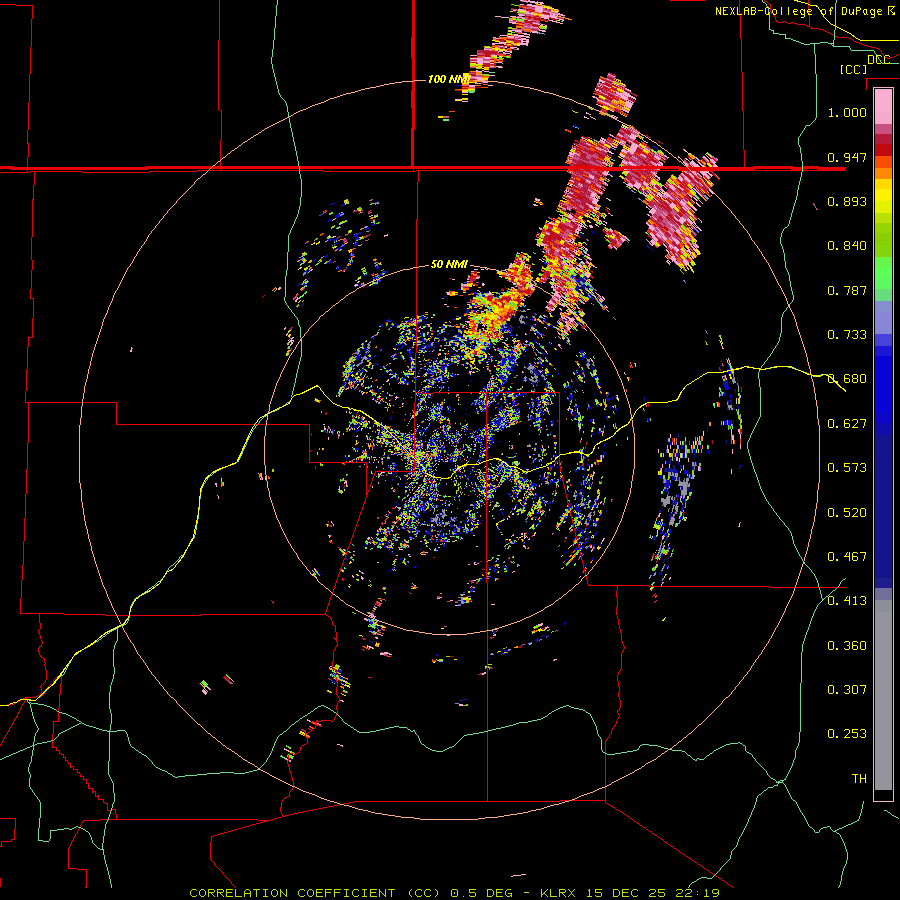This screenshot has height=900, width=900.
Task: Select the 0.573 scale value
Action: (847, 468)
